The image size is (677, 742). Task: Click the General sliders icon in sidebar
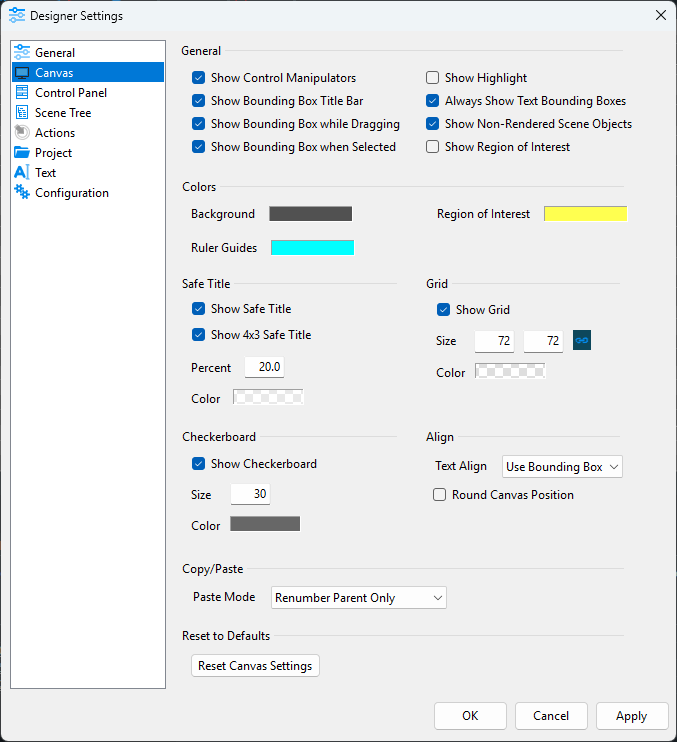pyautogui.click(x=22, y=53)
